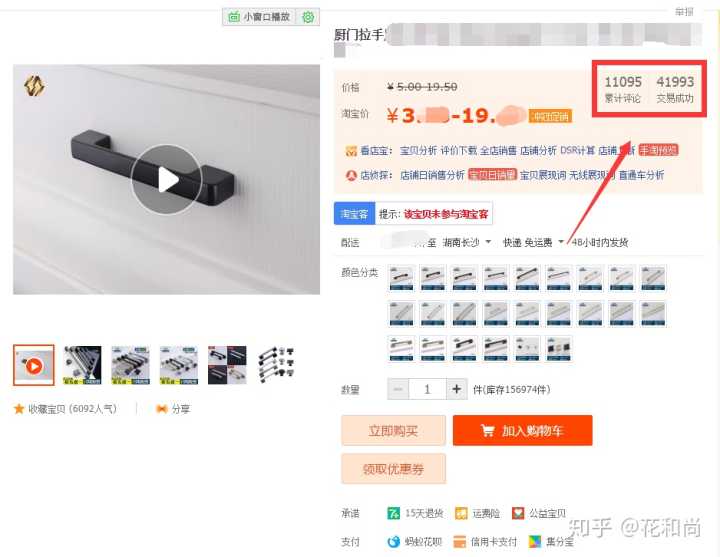This screenshot has height=557, width=720.
Task: Click the 15天退货 promise icon
Action: point(394,513)
